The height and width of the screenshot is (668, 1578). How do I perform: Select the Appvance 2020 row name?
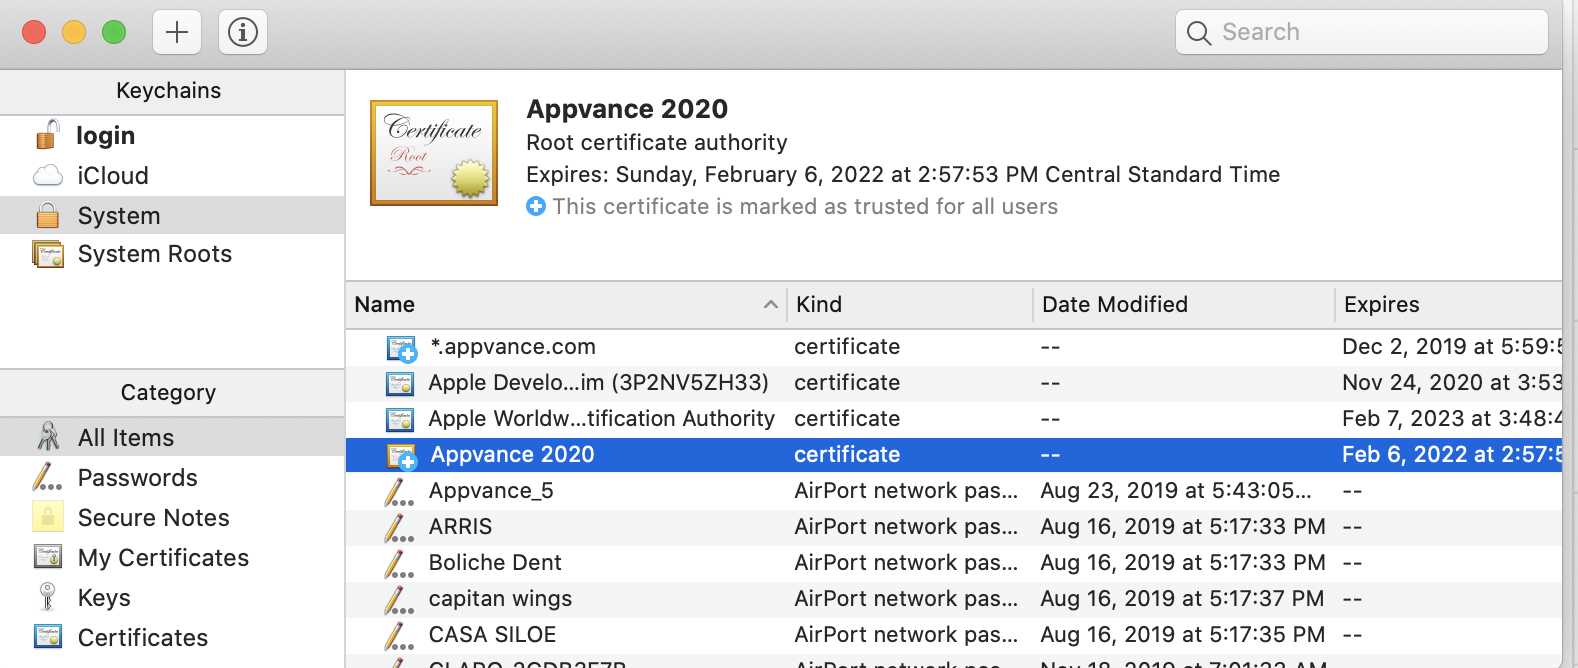tap(512, 455)
